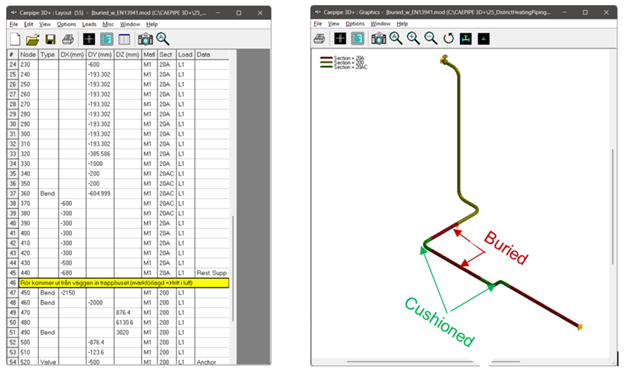Open the View menu in Graphics window
This screenshot has height=374, width=624.
point(333,24)
